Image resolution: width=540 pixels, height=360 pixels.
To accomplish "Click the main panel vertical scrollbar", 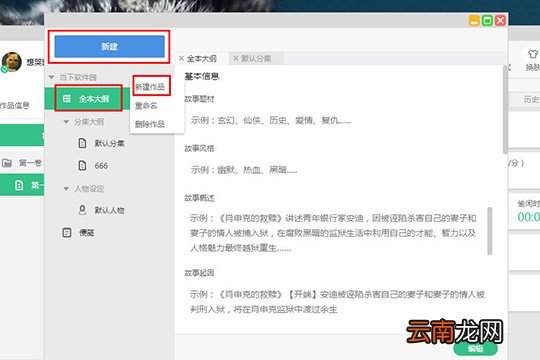I will (505, 110).
